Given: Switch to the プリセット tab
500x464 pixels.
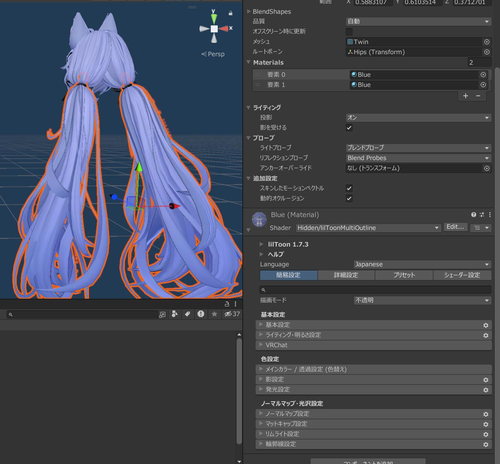Looking at the screenshot, I should coord(404,275).
